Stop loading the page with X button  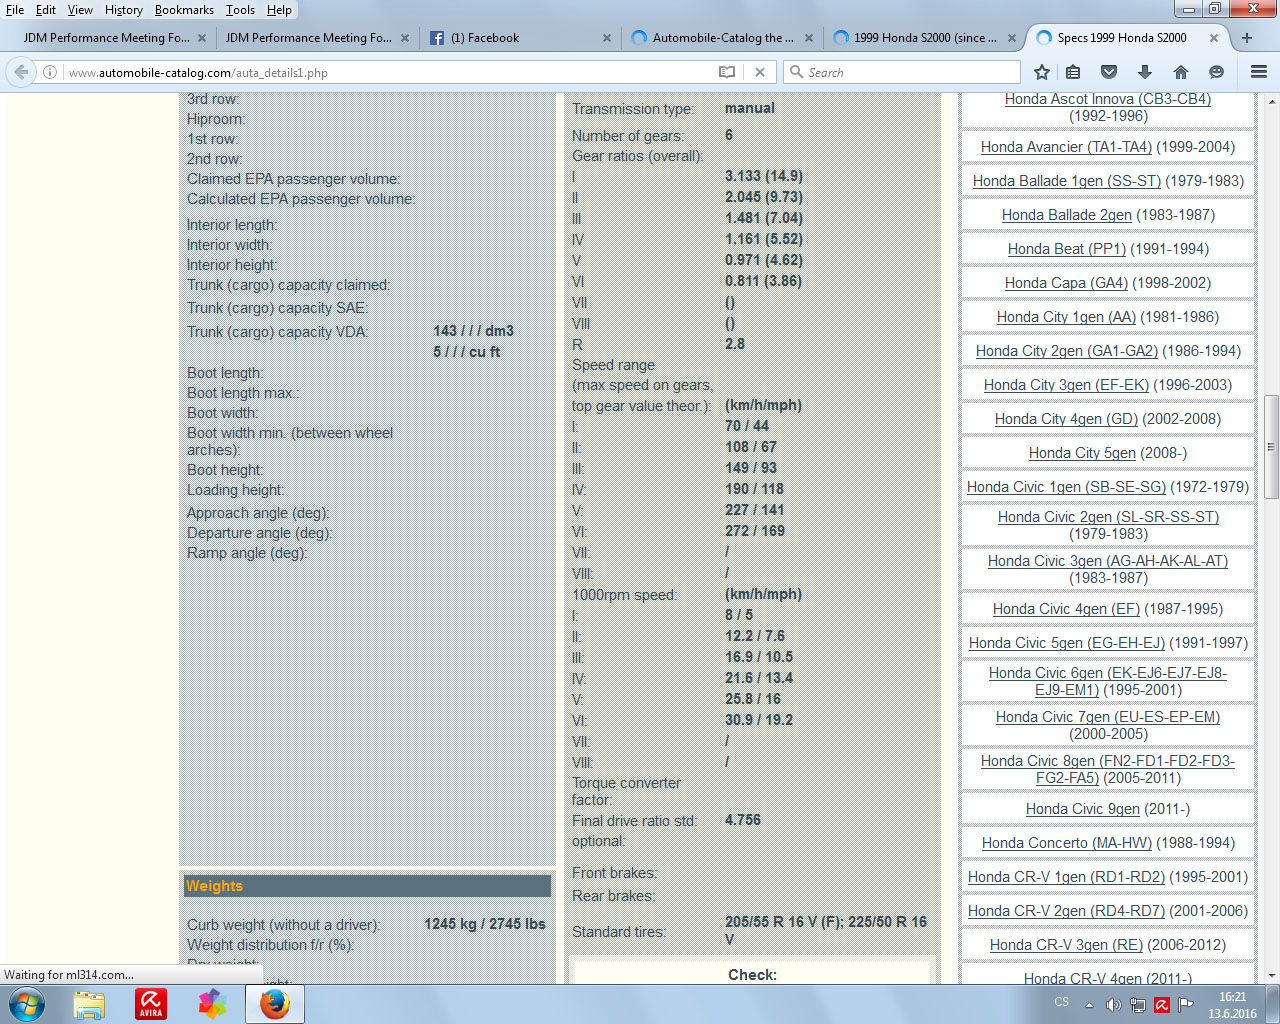[760, 72]
